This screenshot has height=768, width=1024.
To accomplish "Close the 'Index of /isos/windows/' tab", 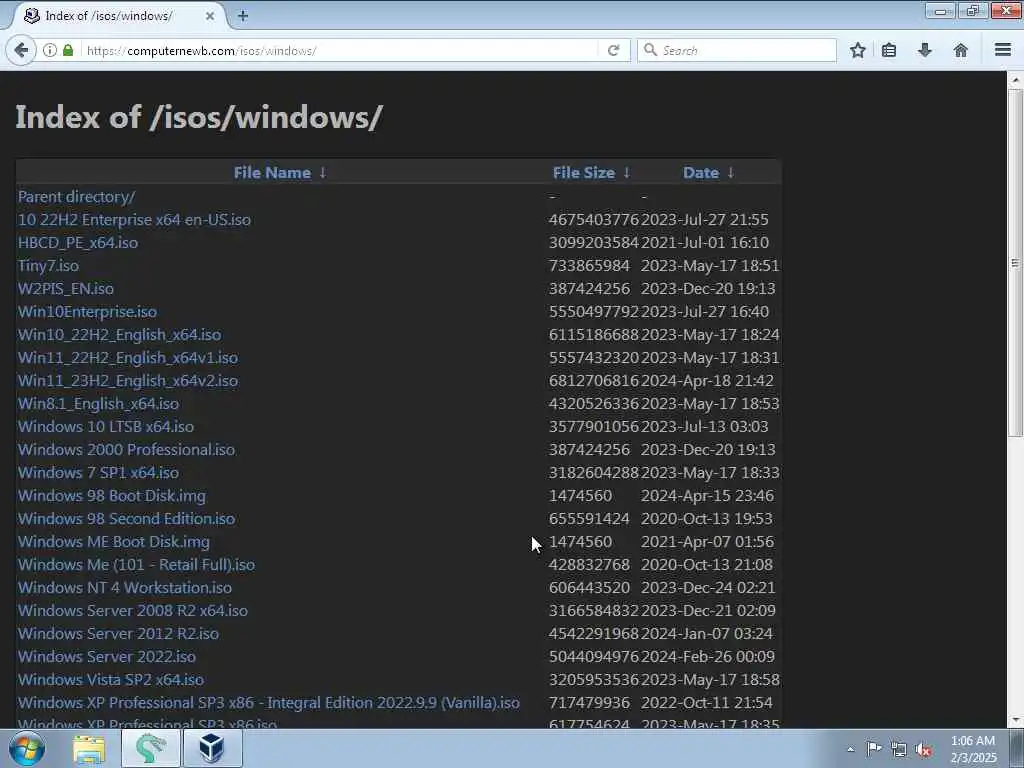I will tap(210, 16).
